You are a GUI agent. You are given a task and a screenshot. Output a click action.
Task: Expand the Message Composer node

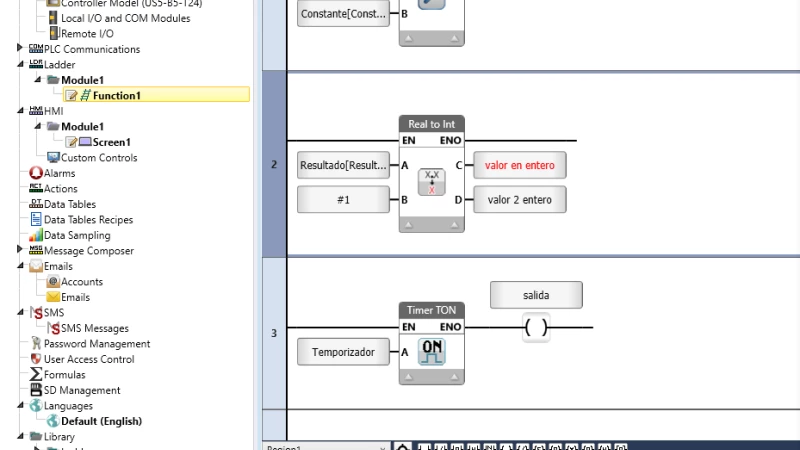coord(22,250)
